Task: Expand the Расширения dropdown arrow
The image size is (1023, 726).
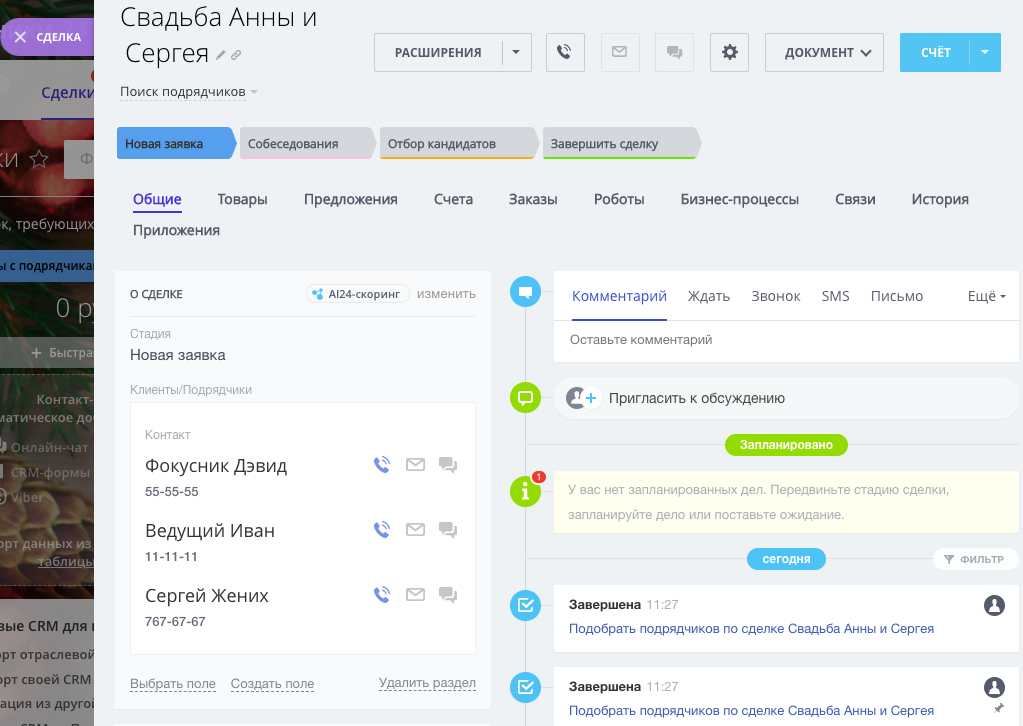Action: [x=515, y=52]
